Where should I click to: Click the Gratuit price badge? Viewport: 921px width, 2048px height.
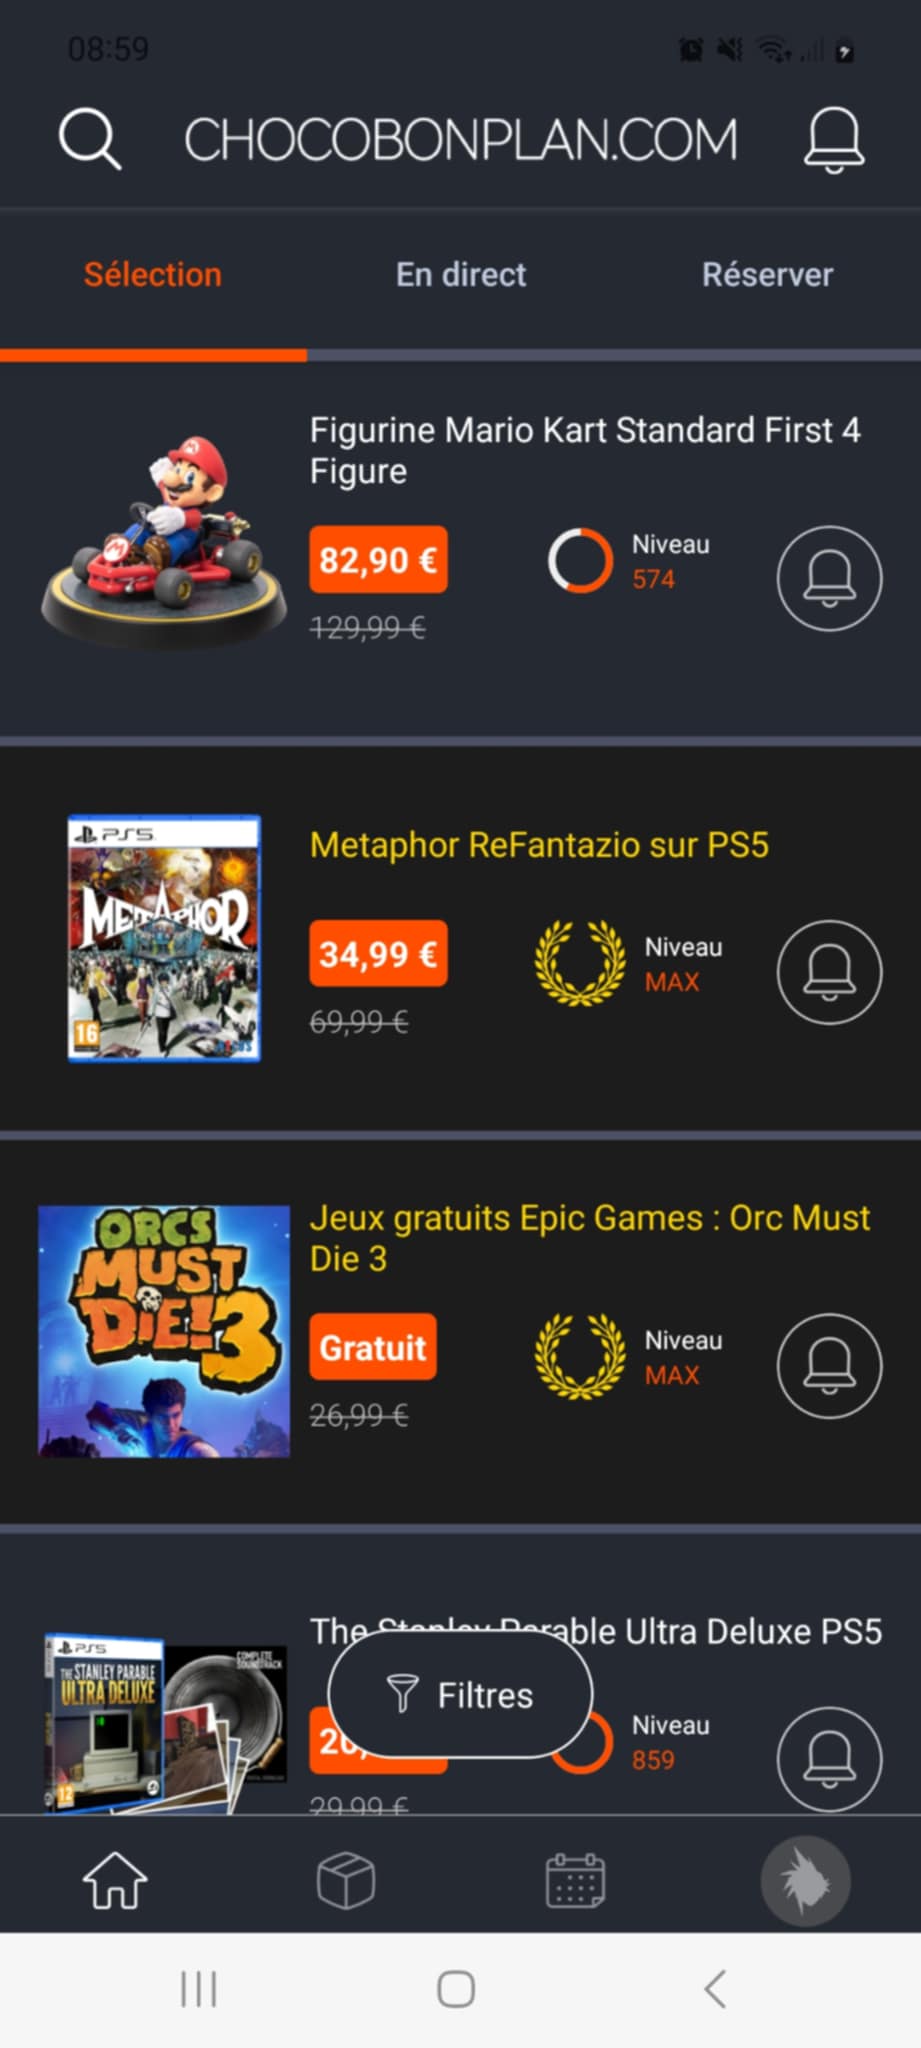373,1347
